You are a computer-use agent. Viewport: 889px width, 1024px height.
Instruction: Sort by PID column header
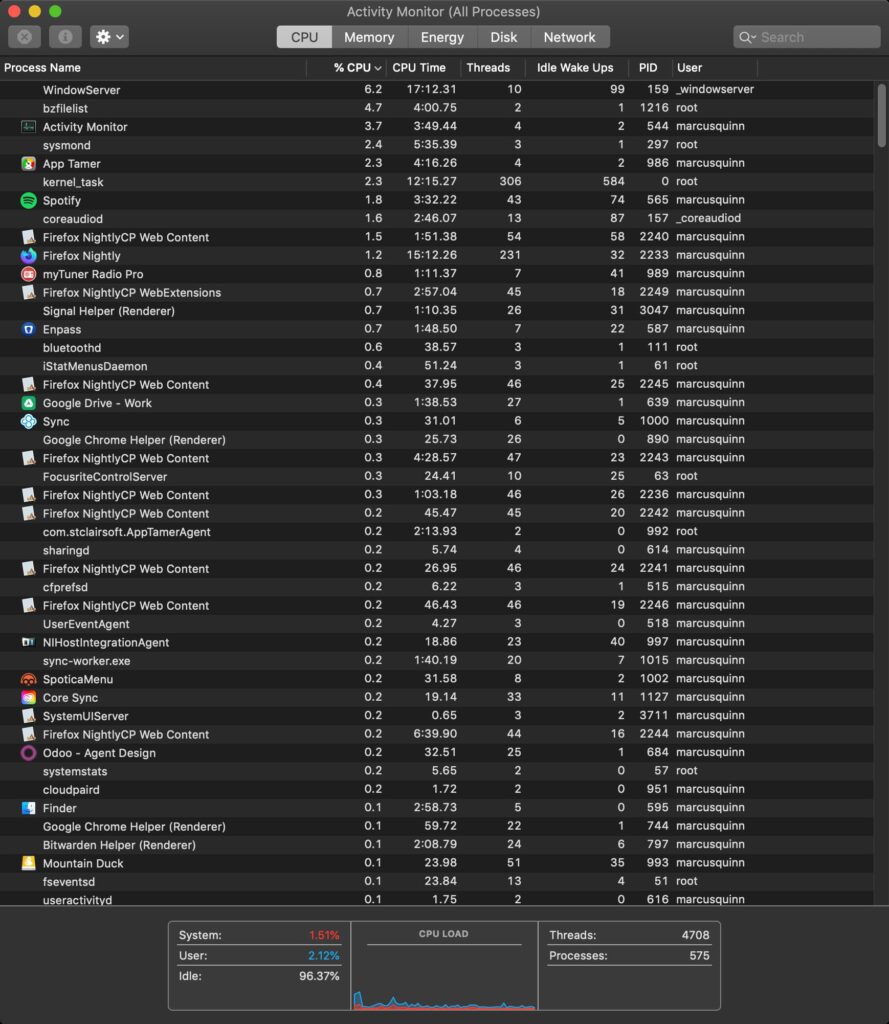(x=650, y=68)
